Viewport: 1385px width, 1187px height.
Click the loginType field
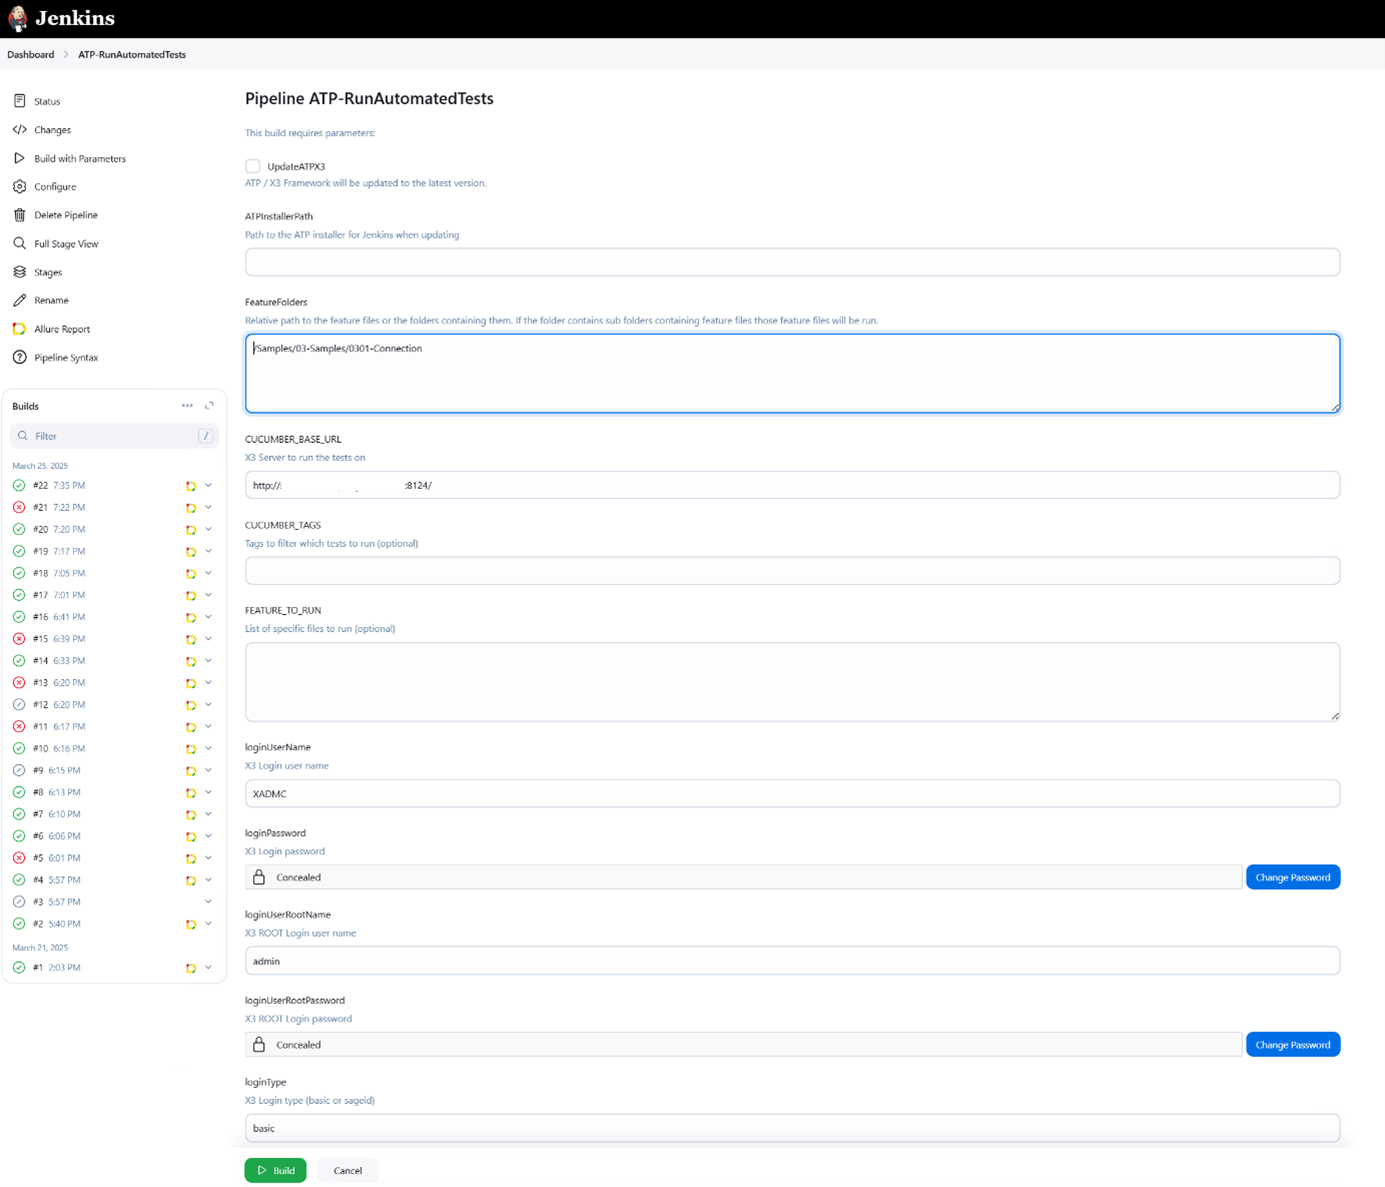pyautogui.click(x=792, y=1128)
